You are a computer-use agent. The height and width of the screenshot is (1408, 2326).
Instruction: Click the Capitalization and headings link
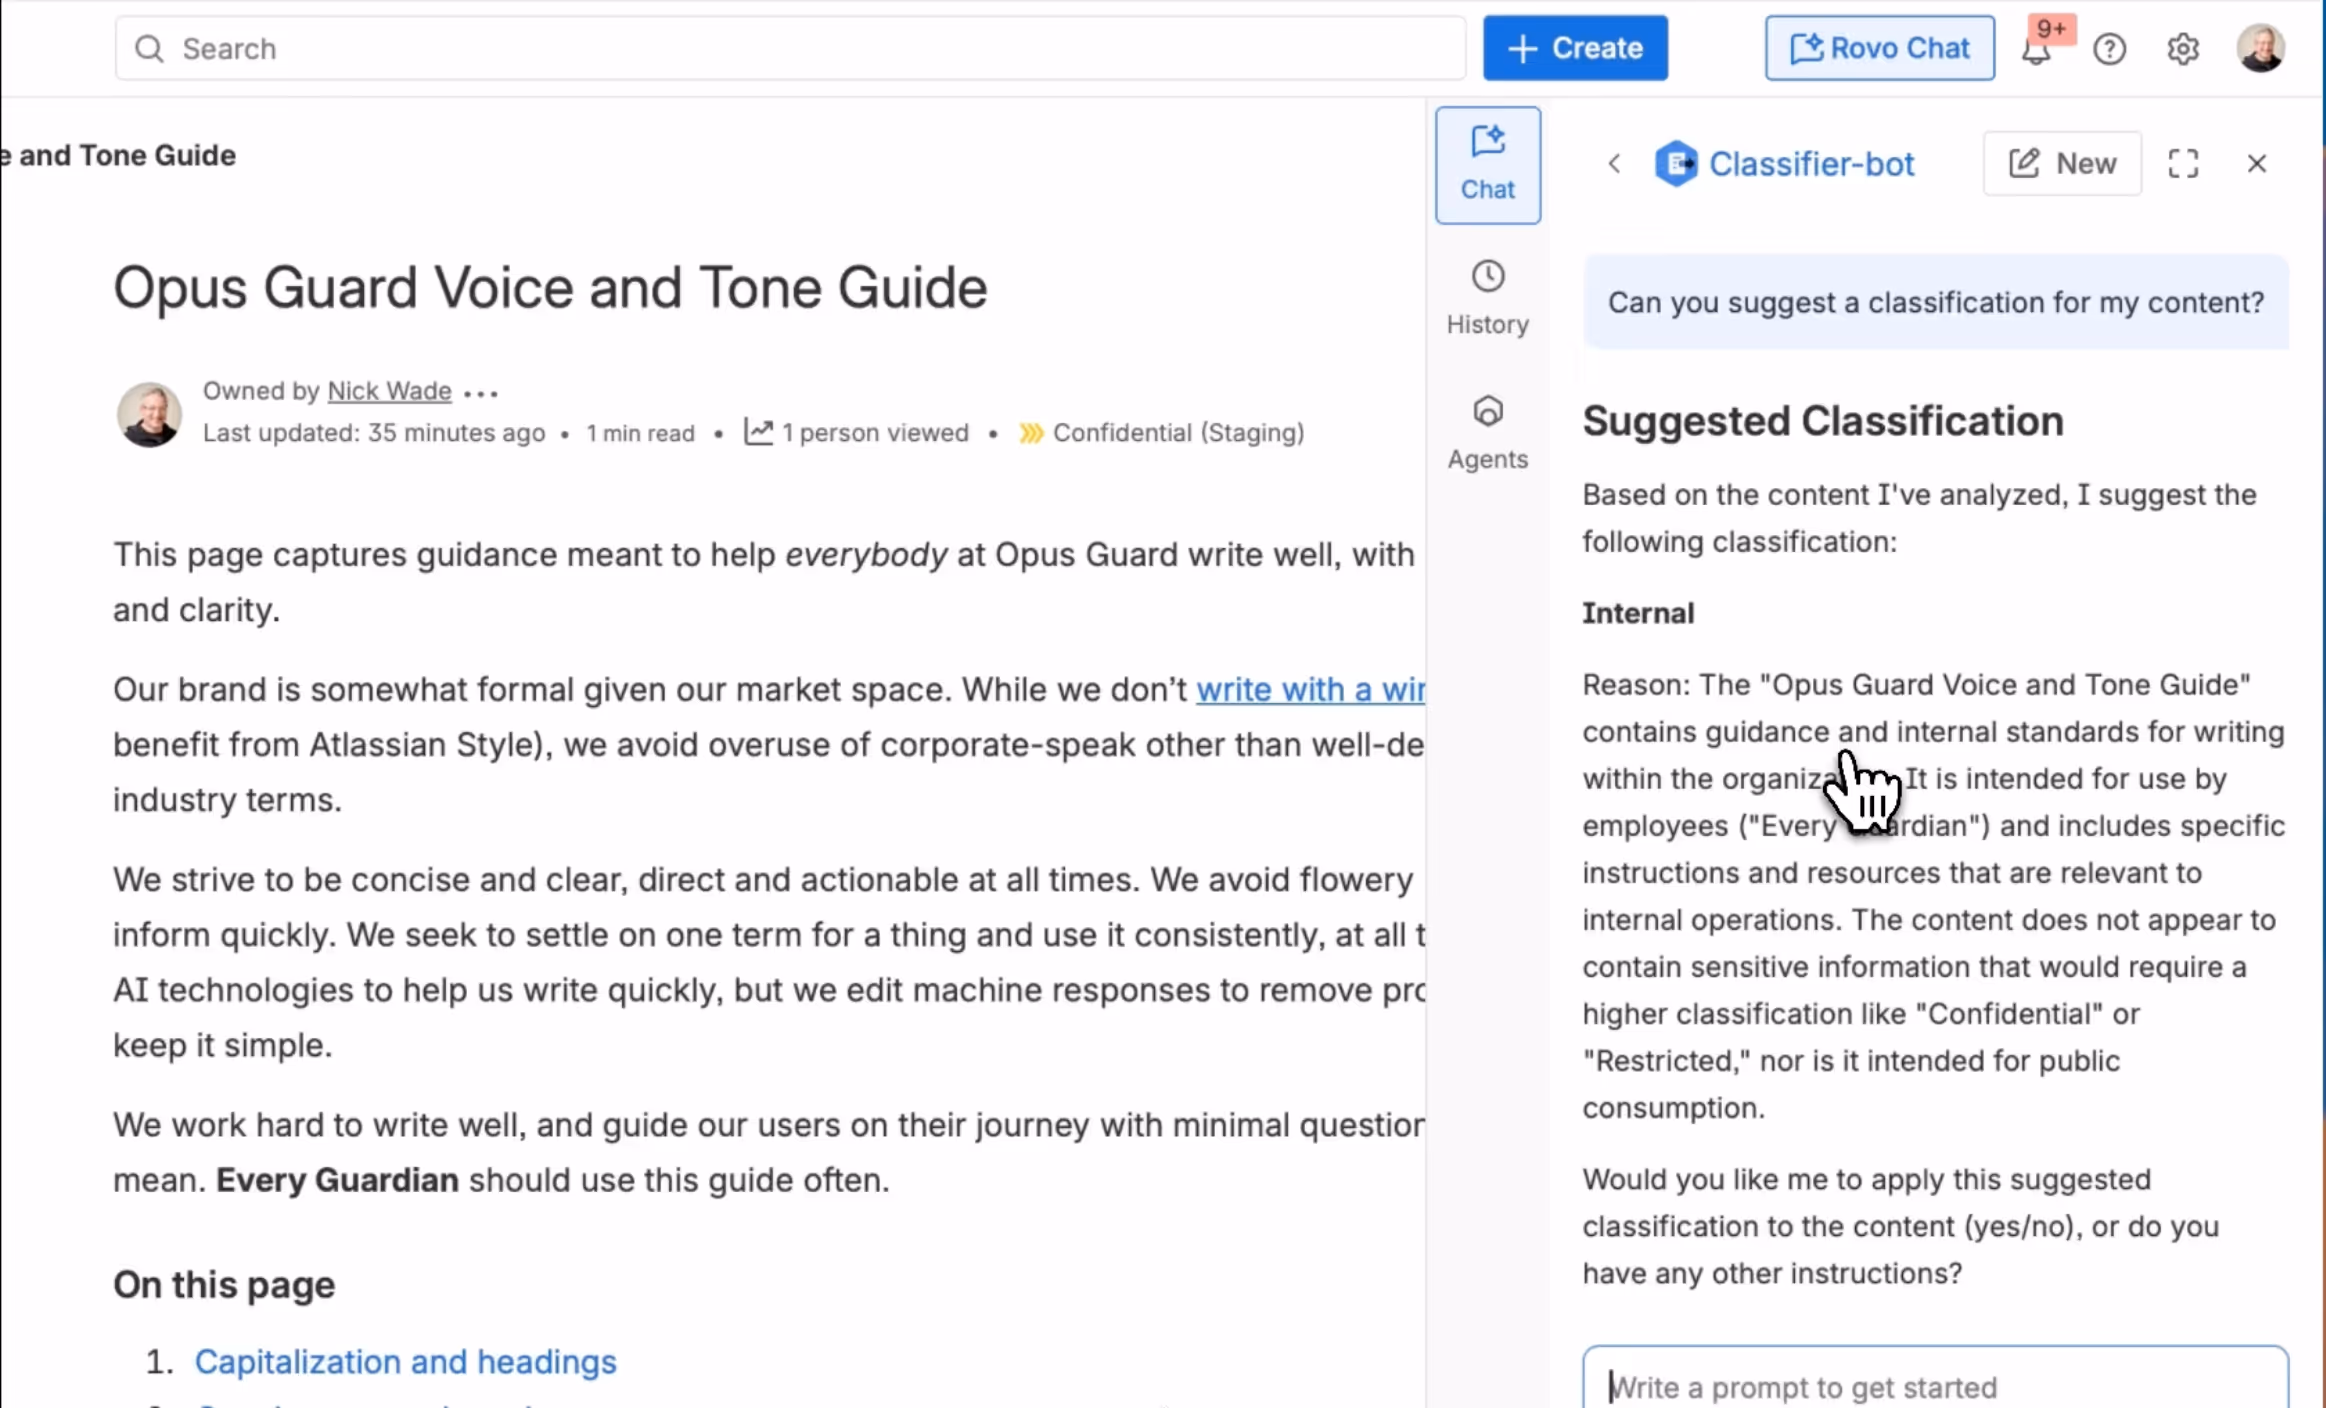pyautogui.click(x=405, y=1361)
